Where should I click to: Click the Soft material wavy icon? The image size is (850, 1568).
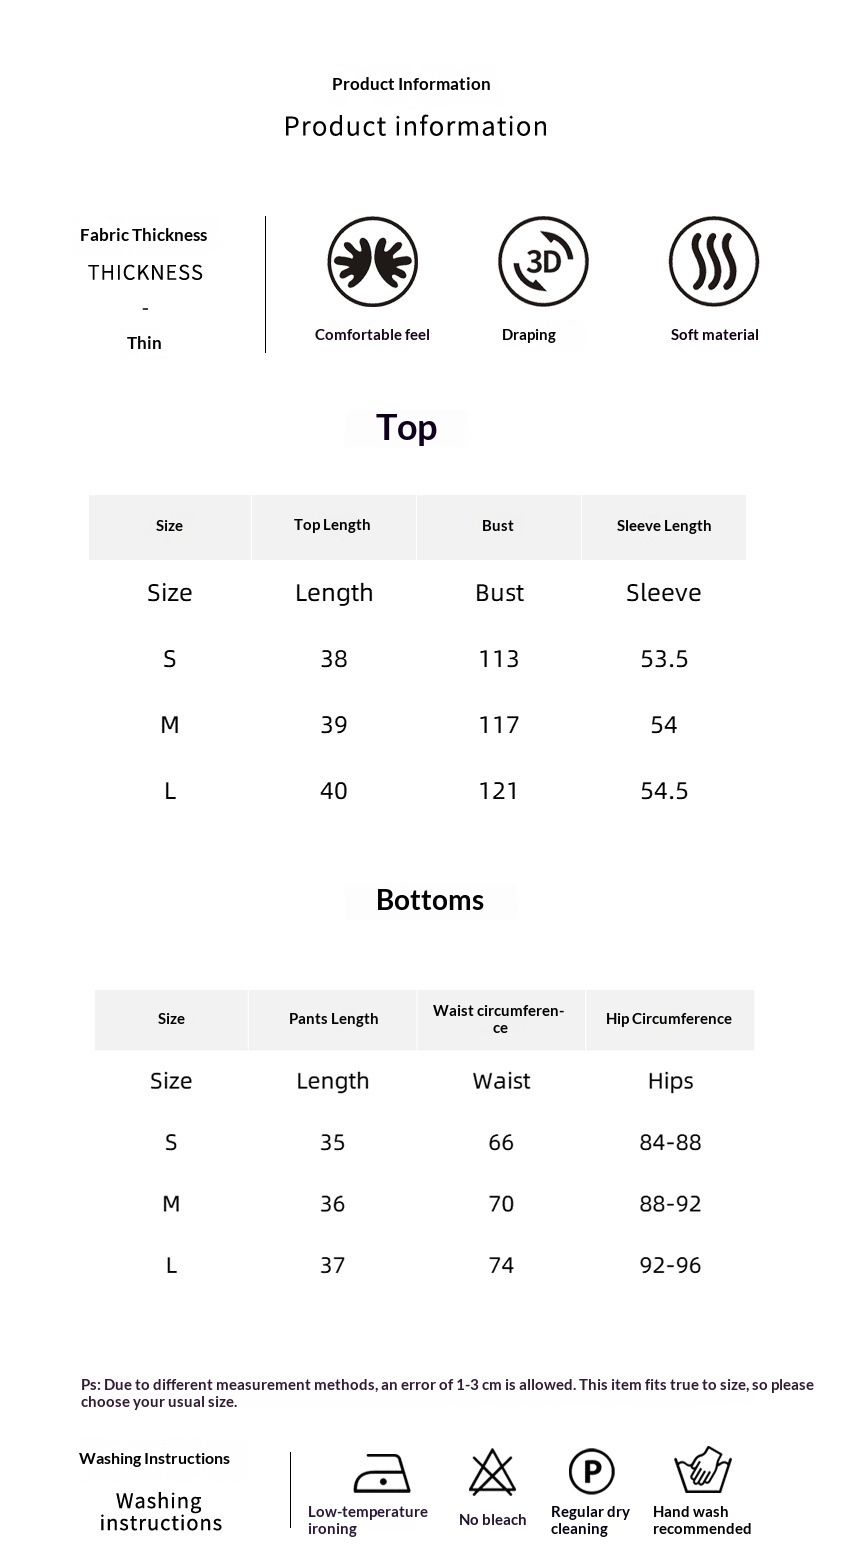click(714, 262)
